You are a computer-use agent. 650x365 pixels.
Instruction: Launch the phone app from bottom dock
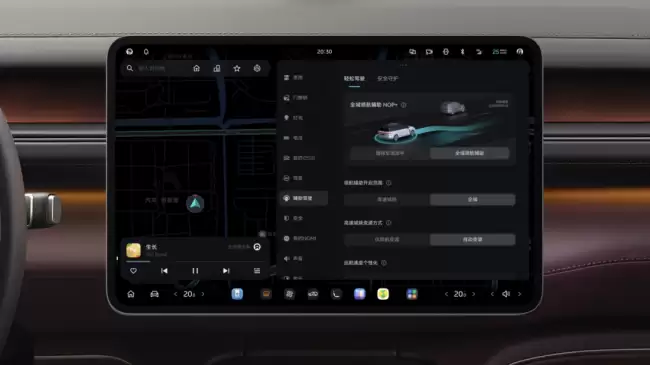pos(336,294)
